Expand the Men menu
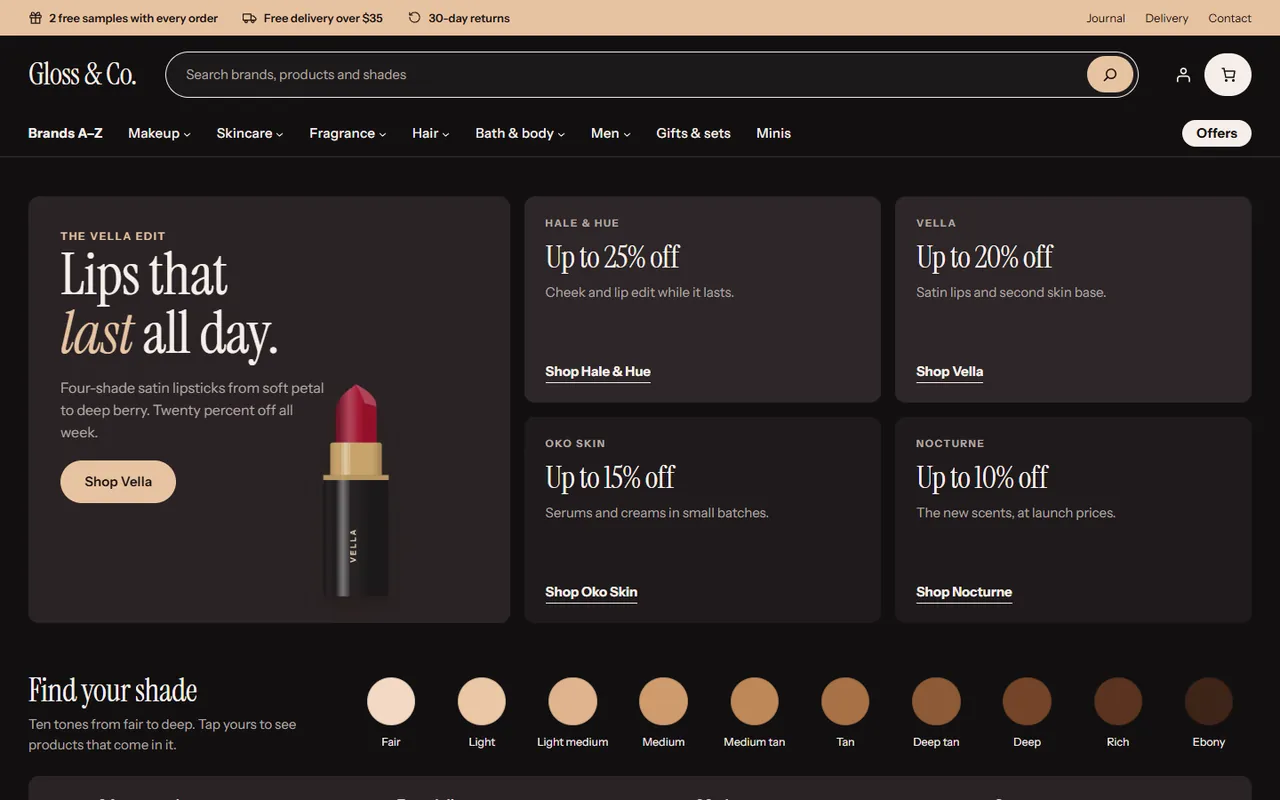The width and height of the screenshot is (1280, 800). (x=611, y=133)
